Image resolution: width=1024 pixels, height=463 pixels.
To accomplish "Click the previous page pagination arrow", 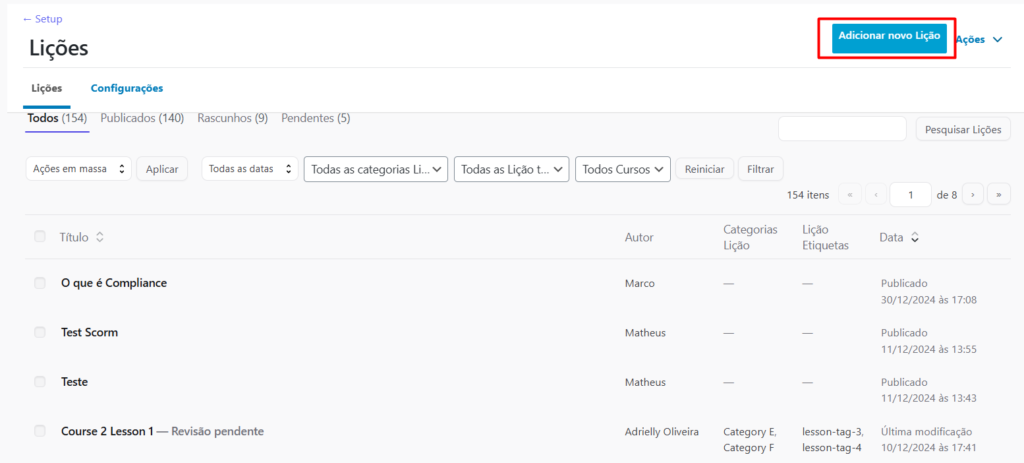I will point(876,195).
